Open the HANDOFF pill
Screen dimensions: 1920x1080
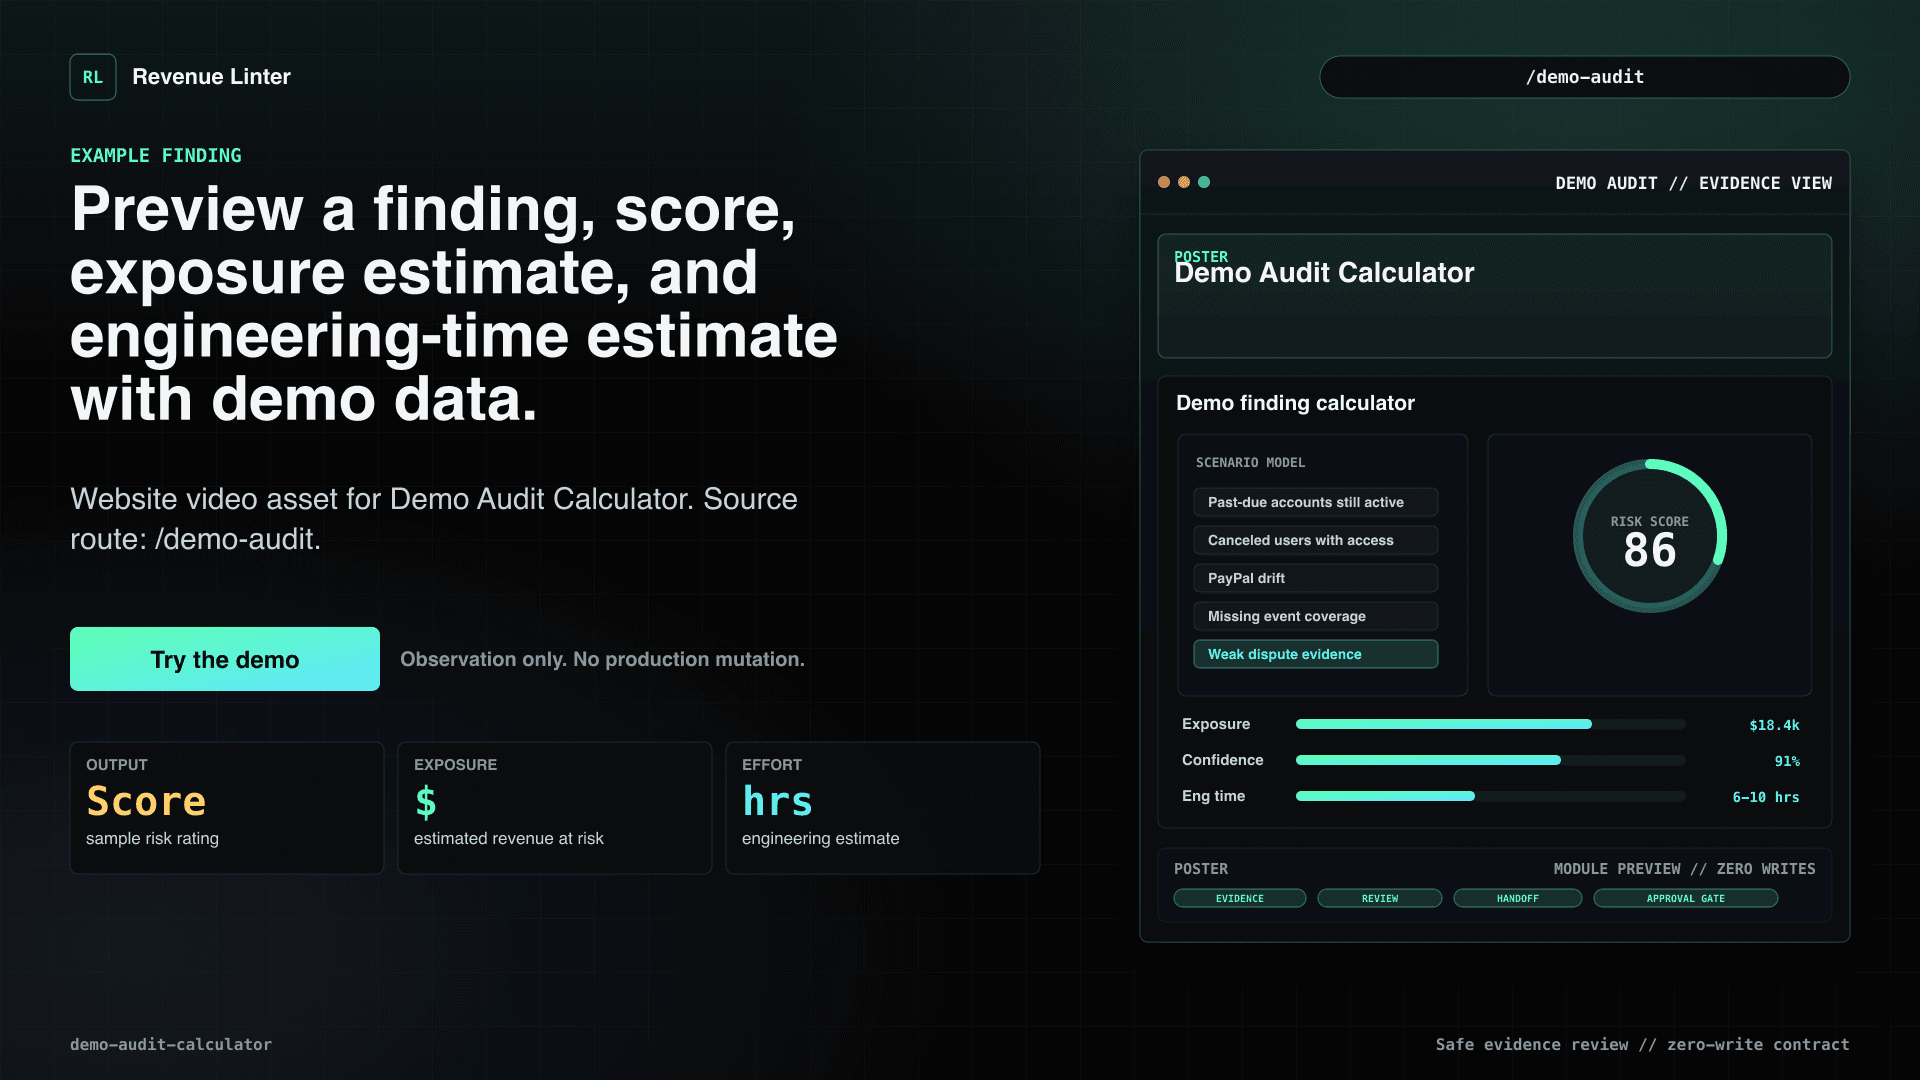point(1517,898)
